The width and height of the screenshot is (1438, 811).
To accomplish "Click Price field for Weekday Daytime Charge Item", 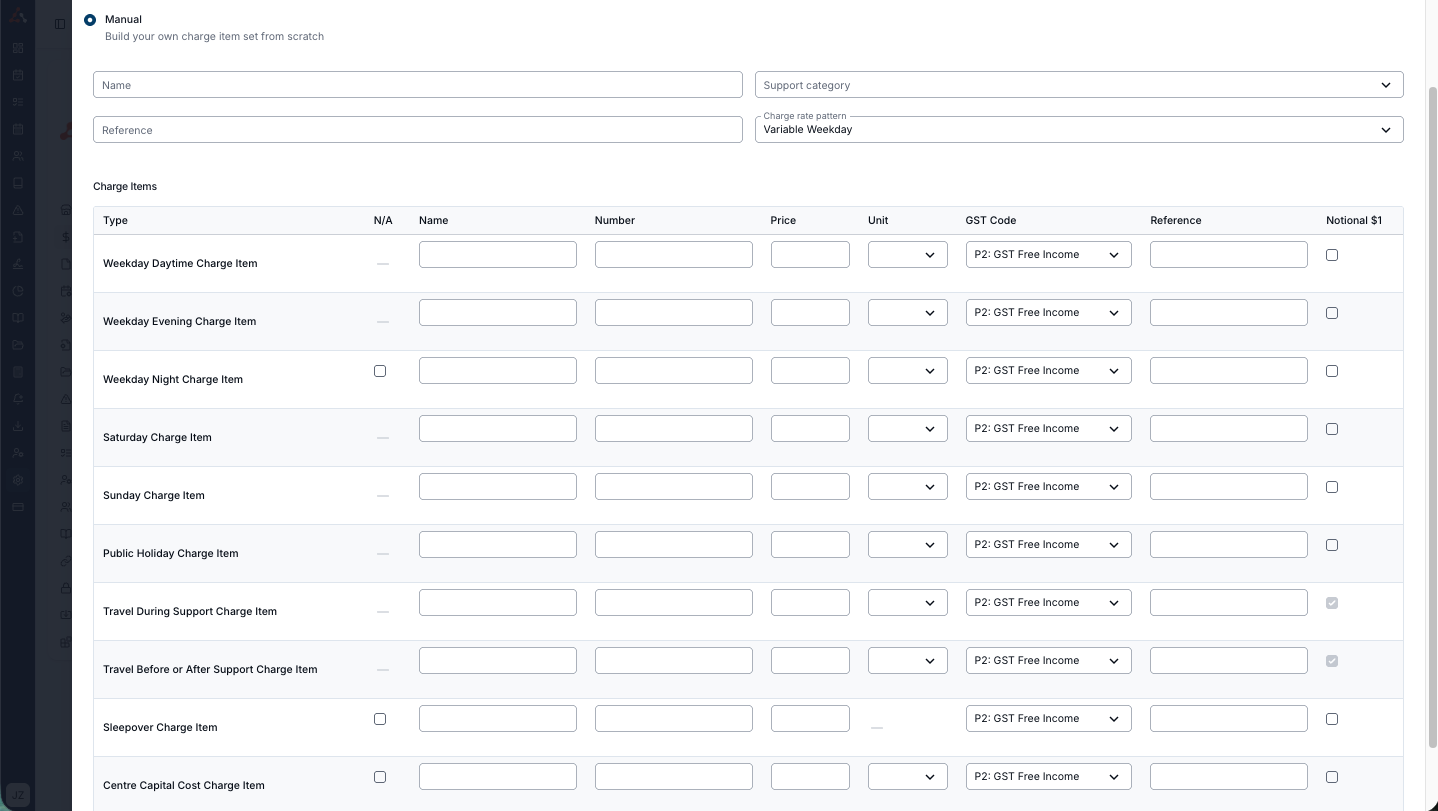I will point(810,255).
